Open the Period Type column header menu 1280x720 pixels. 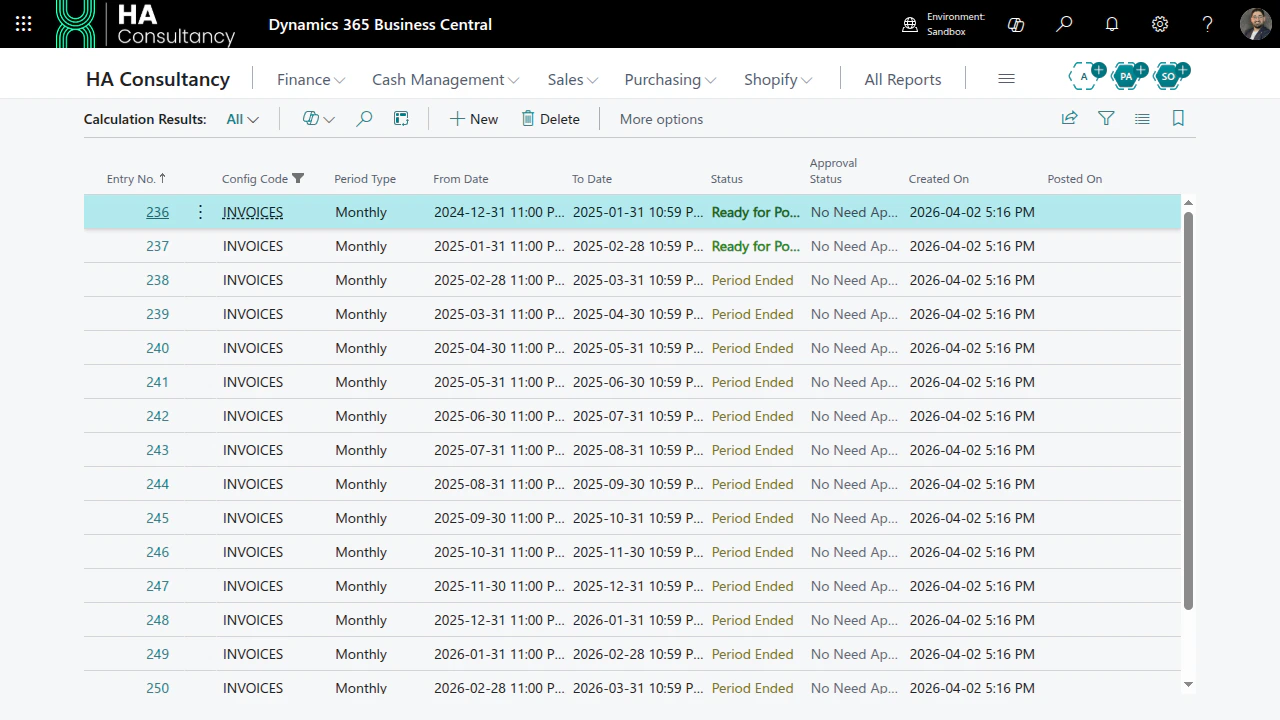[x=365, y=179]
